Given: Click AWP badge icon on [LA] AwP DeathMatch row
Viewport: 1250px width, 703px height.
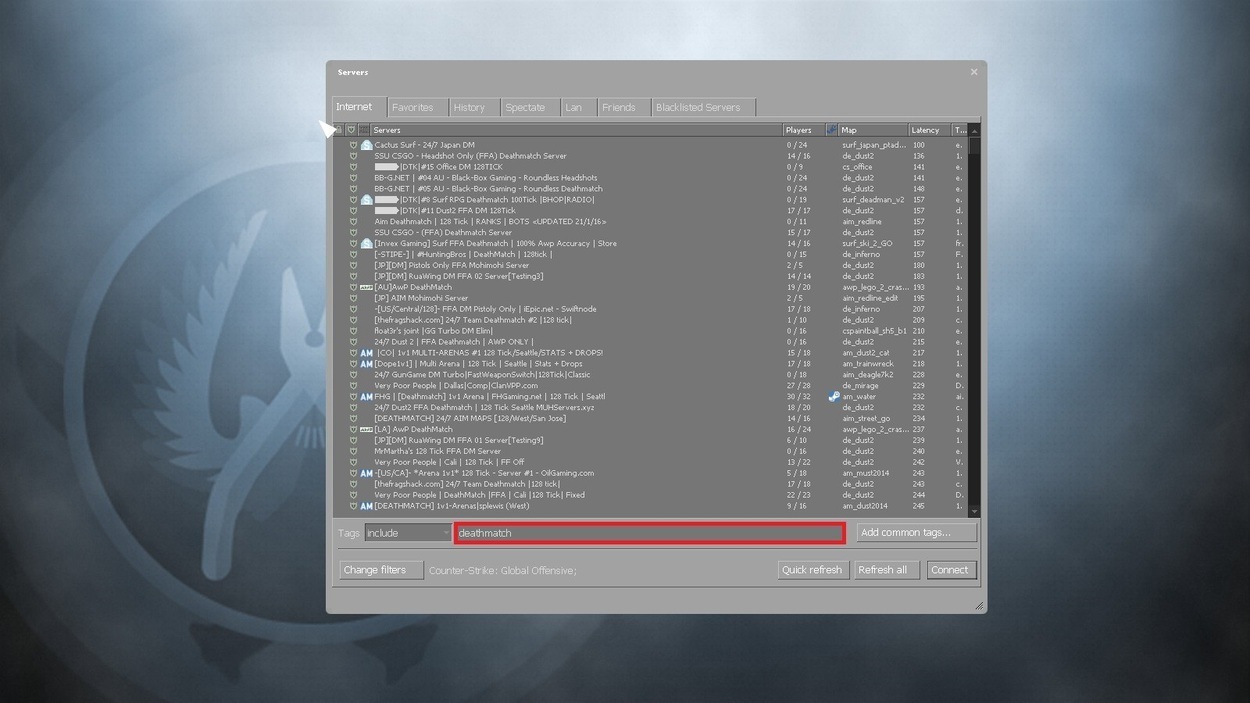Looking at the screenshot, I should (x=367, y=429).
